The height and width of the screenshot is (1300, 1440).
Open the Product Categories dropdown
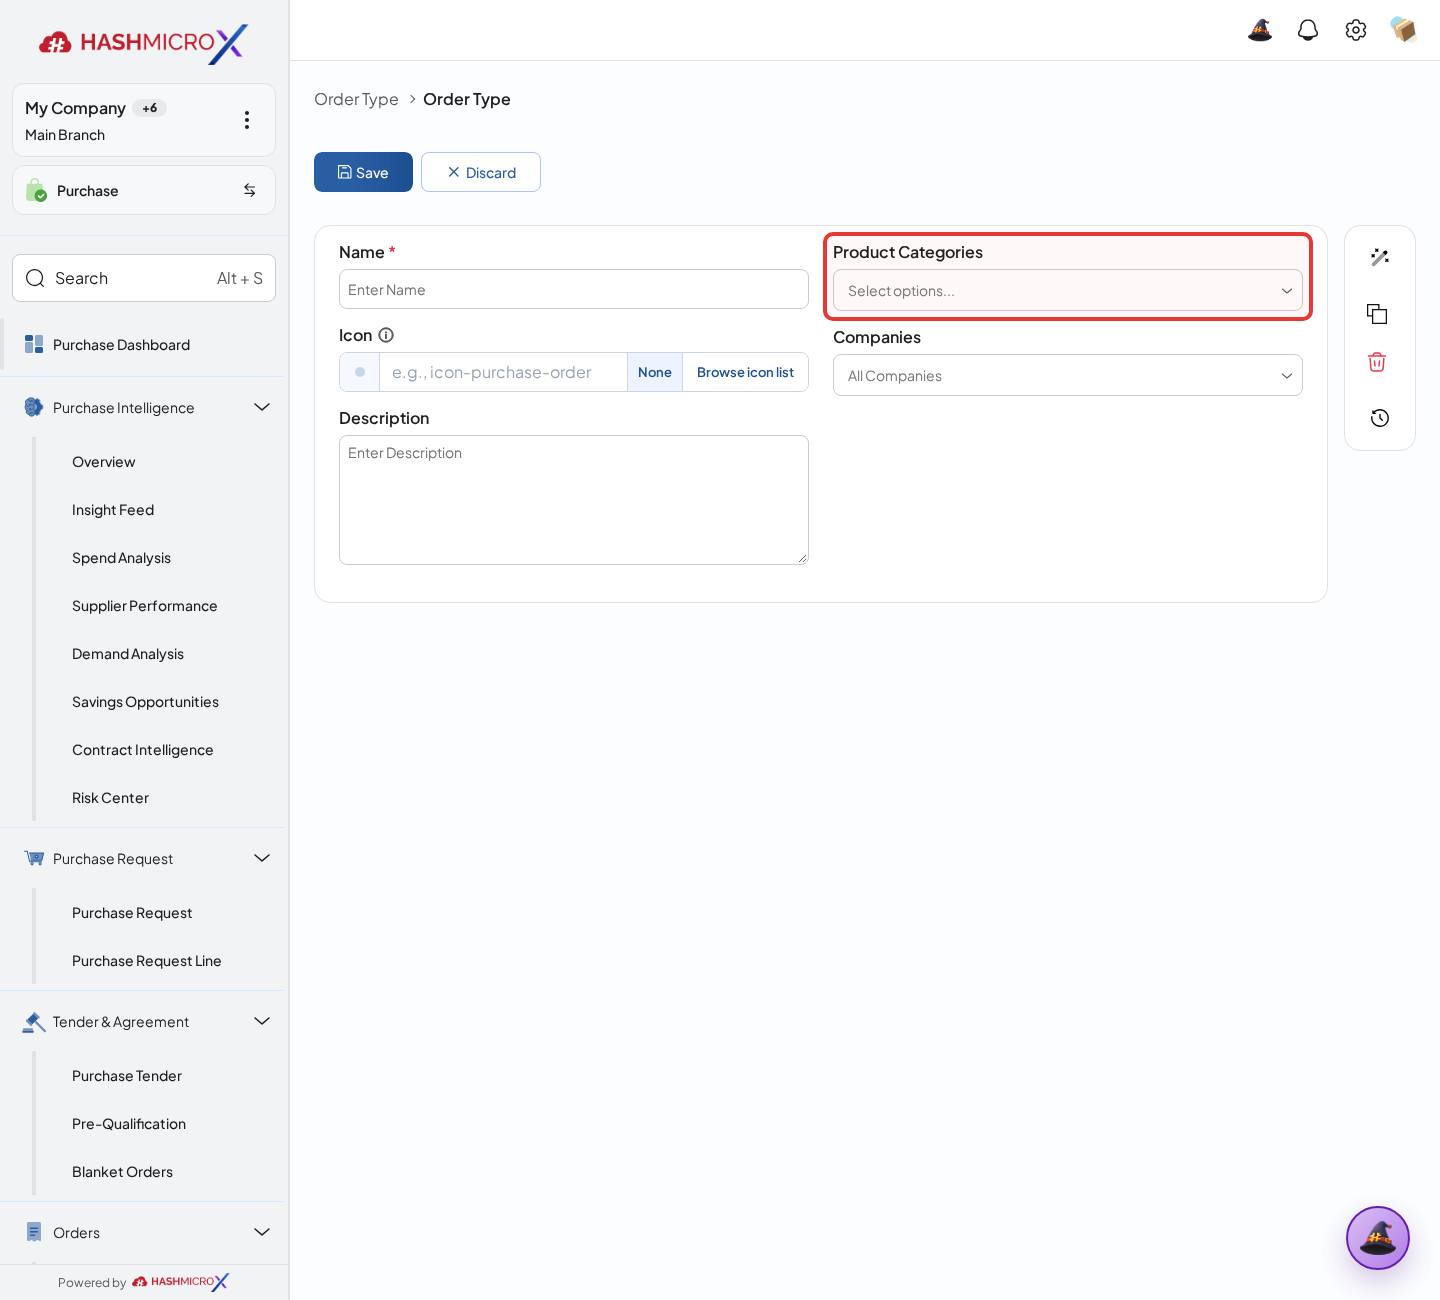1068,290
